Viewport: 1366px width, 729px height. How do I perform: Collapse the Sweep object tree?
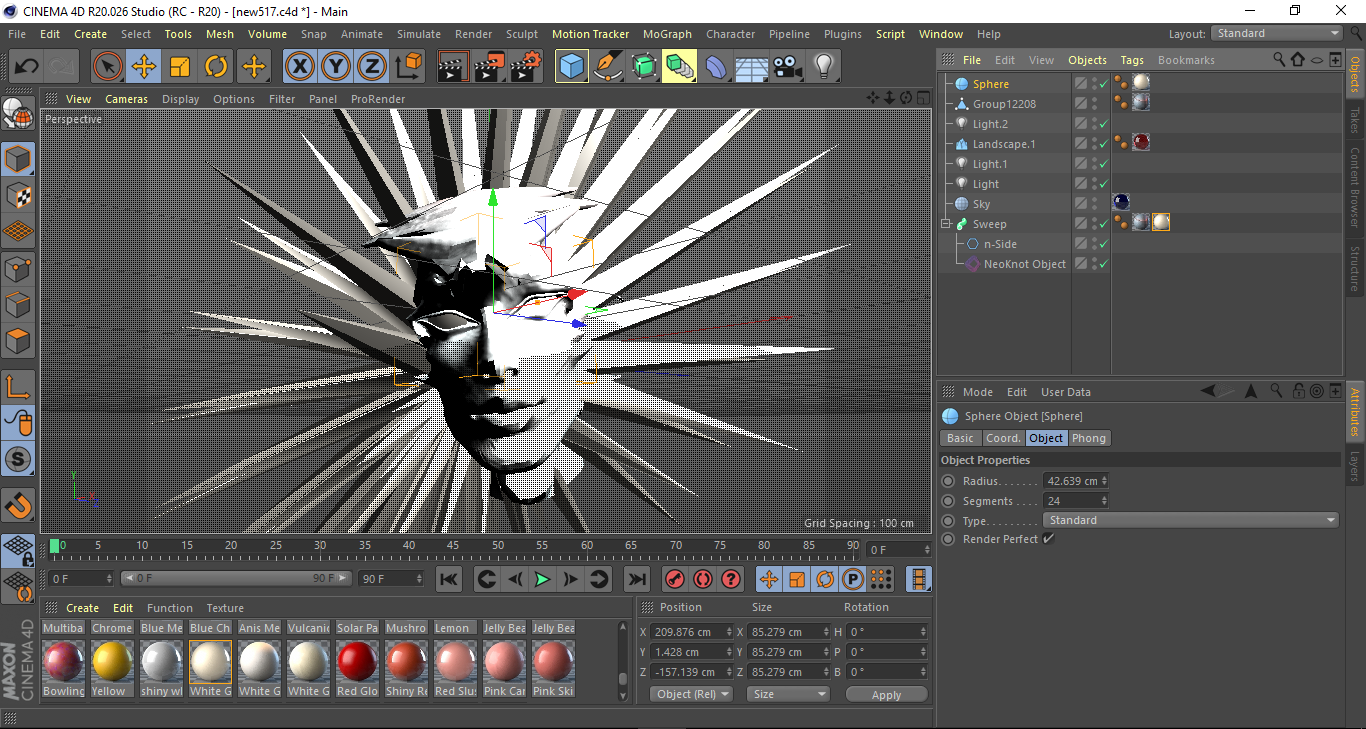(x=946, y=224)
